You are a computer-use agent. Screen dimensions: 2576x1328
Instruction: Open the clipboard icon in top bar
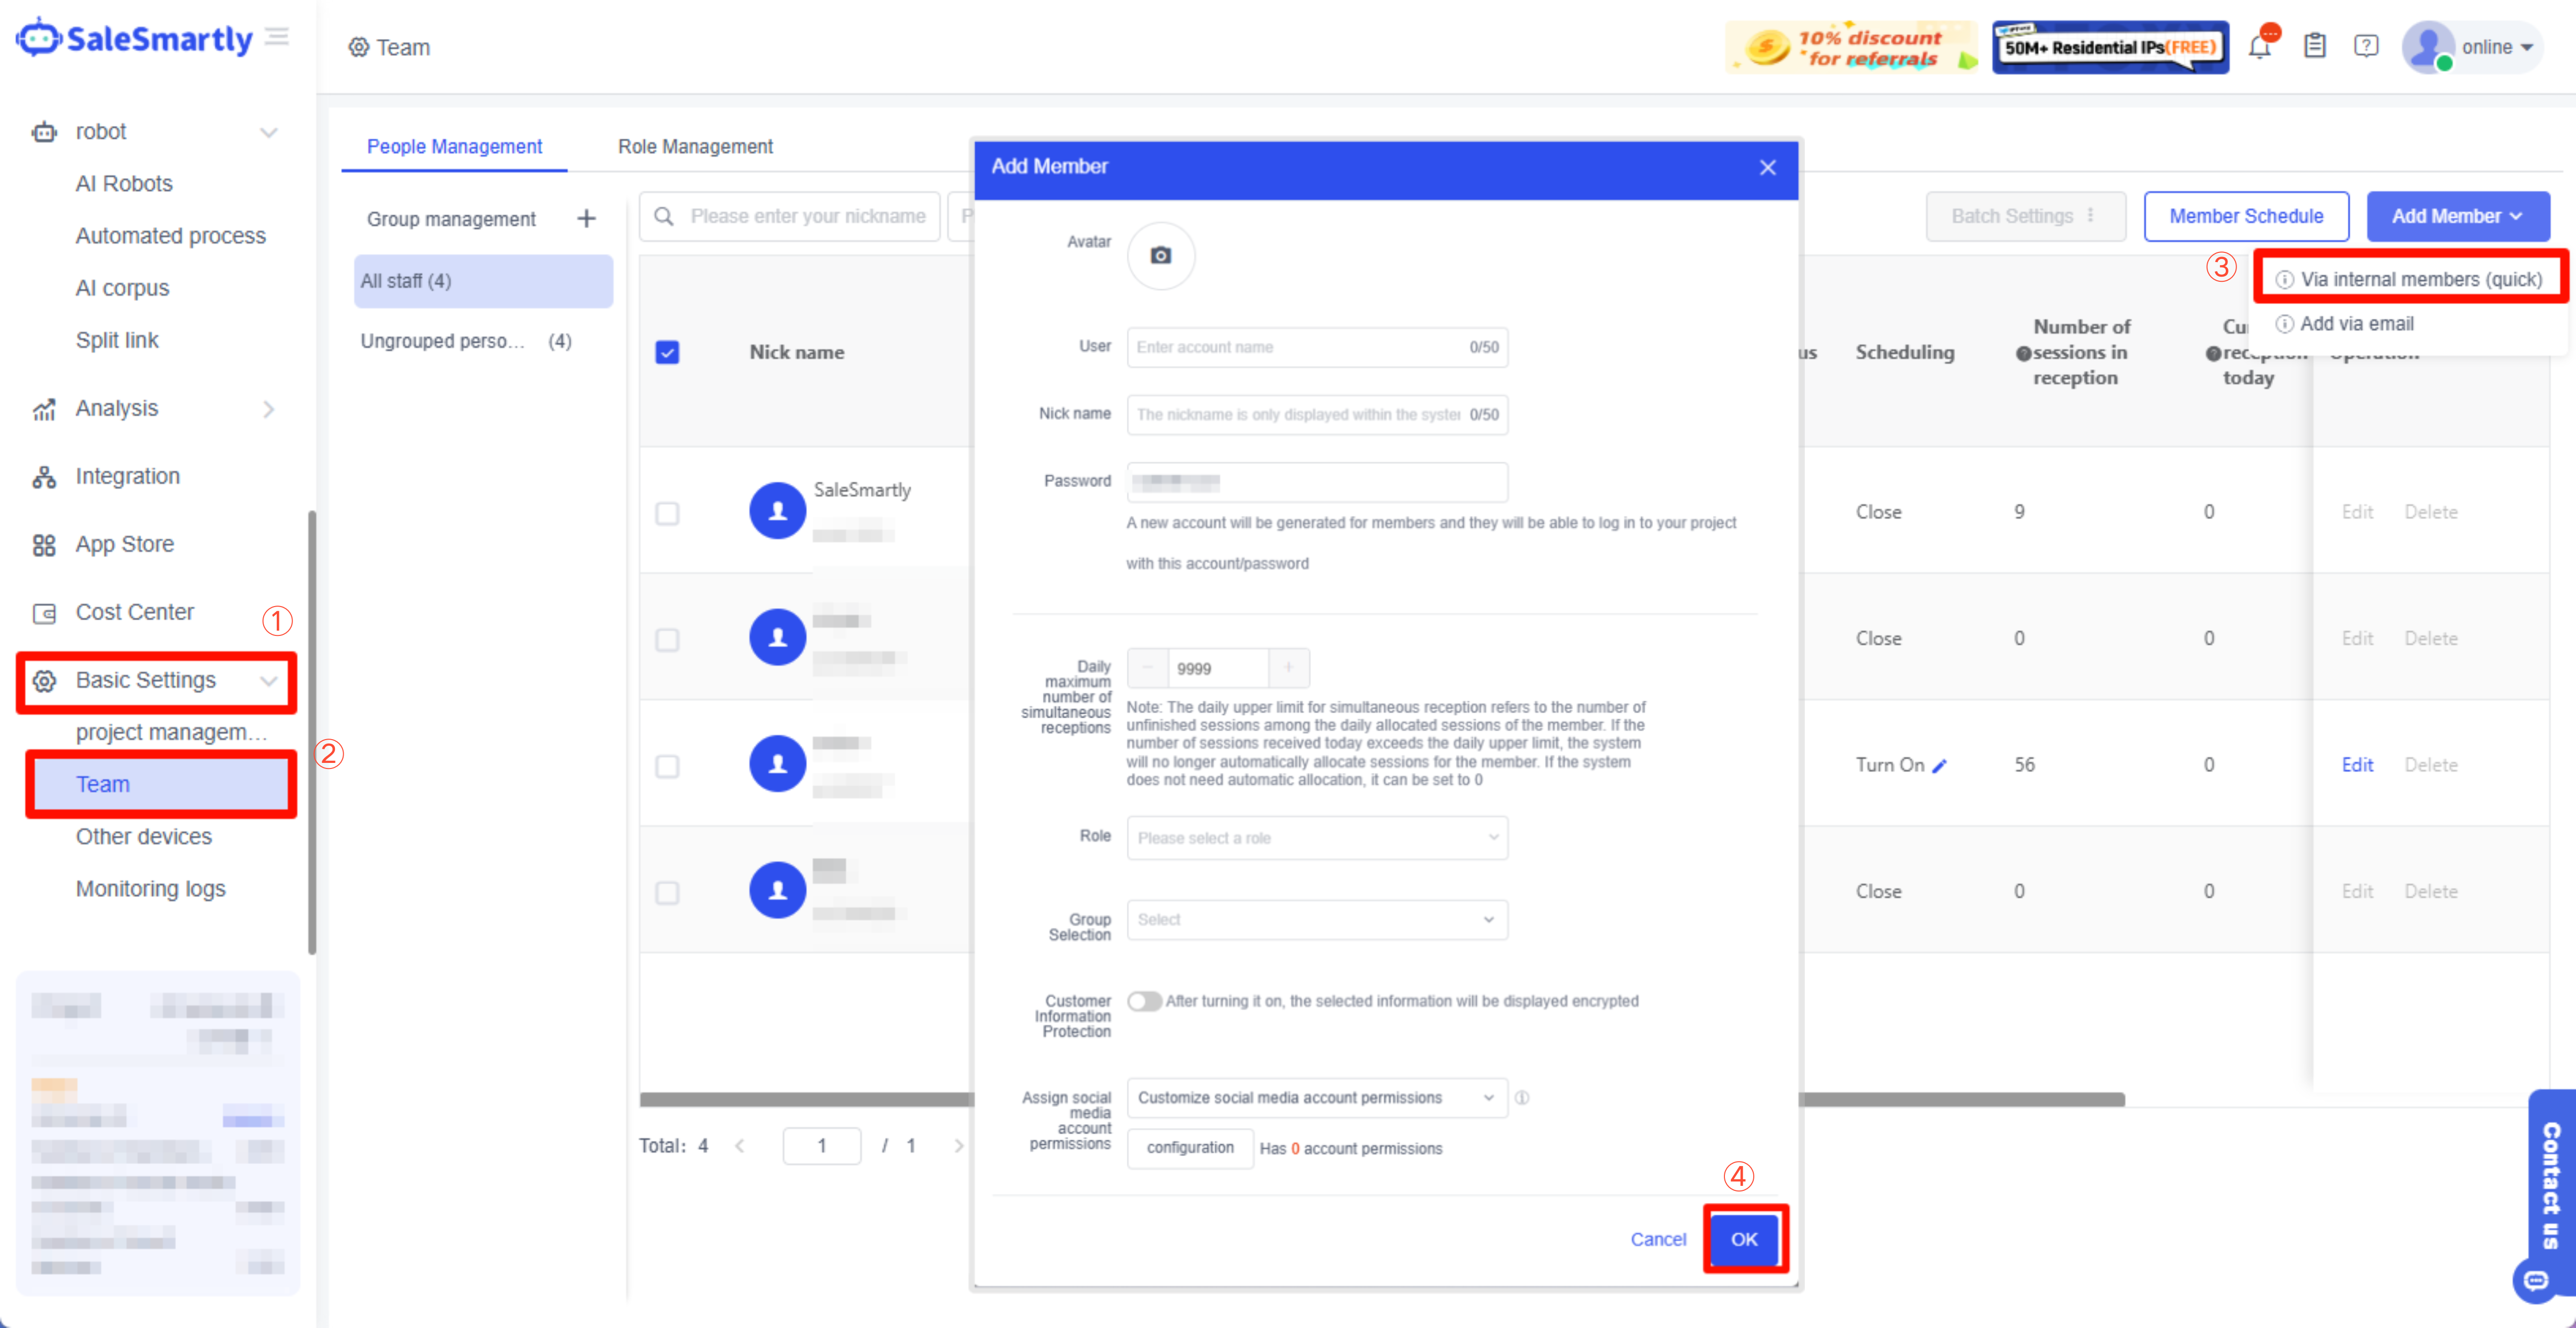[2314, 47]
